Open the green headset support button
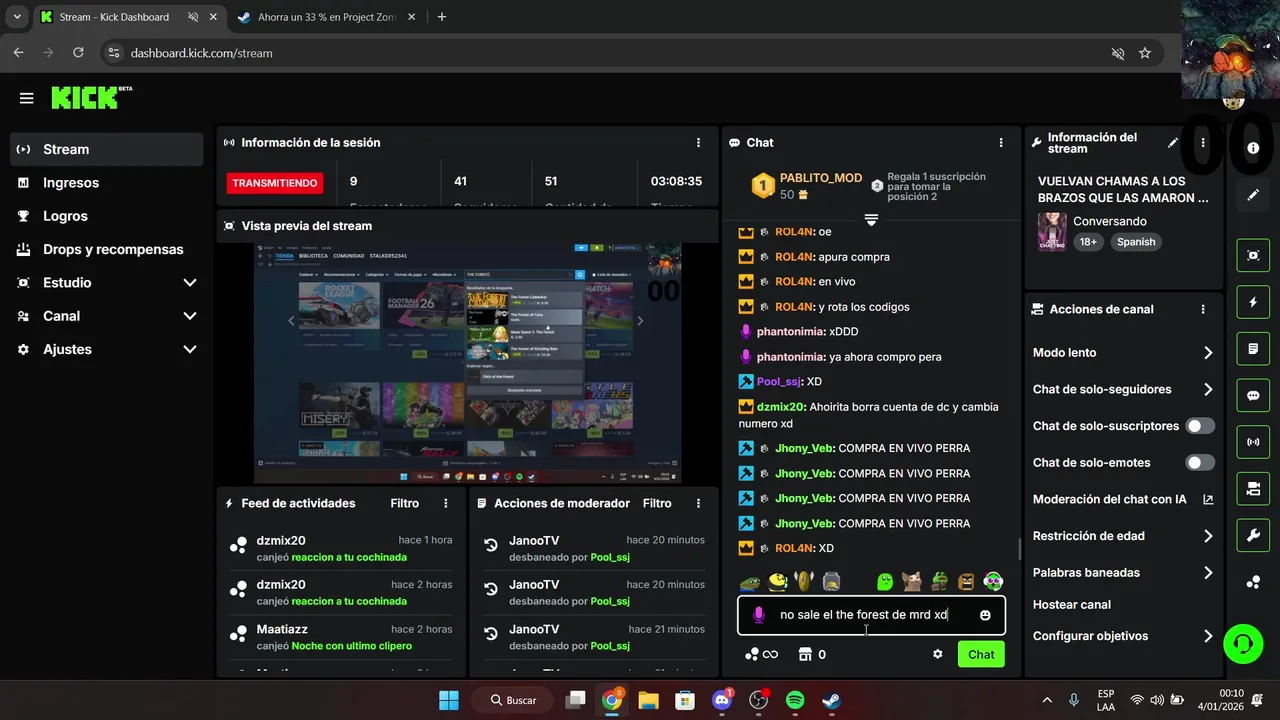Viewport: 1280px width, 720px height. pos(1243,643)
